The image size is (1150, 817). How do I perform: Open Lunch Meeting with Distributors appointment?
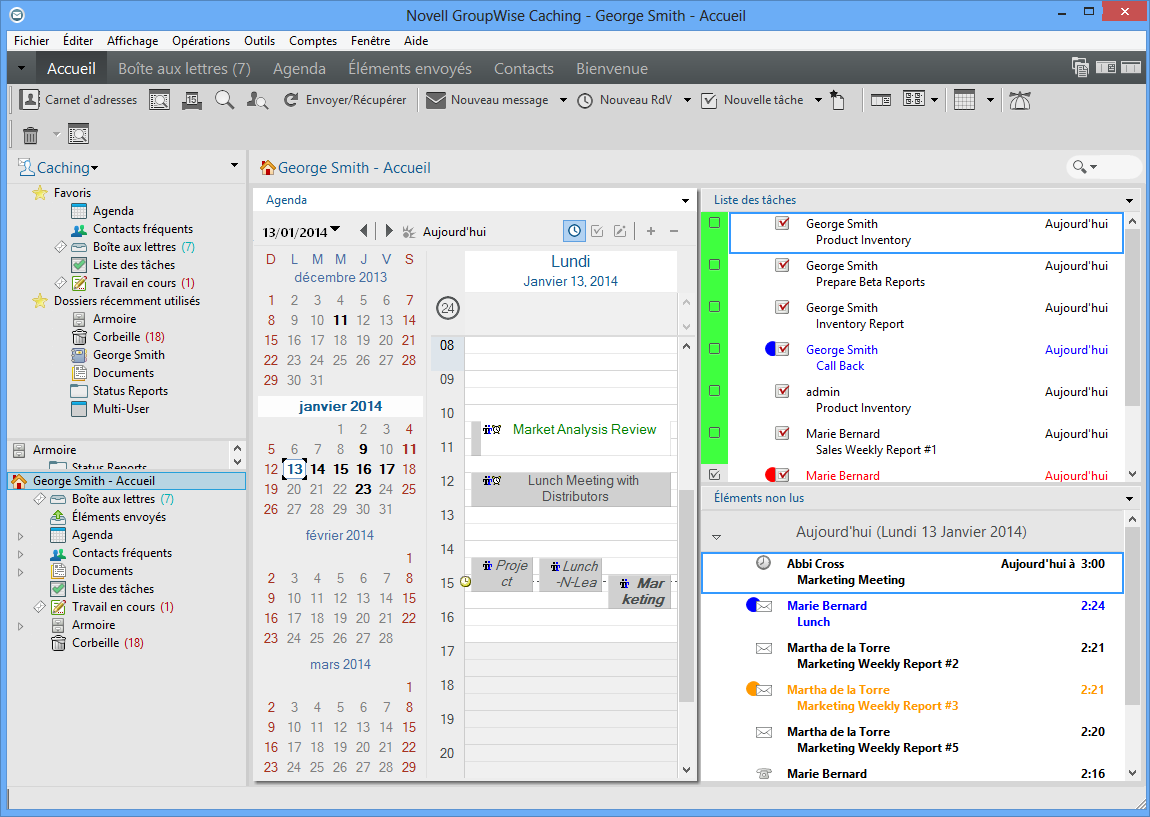[x=570, y=488]
